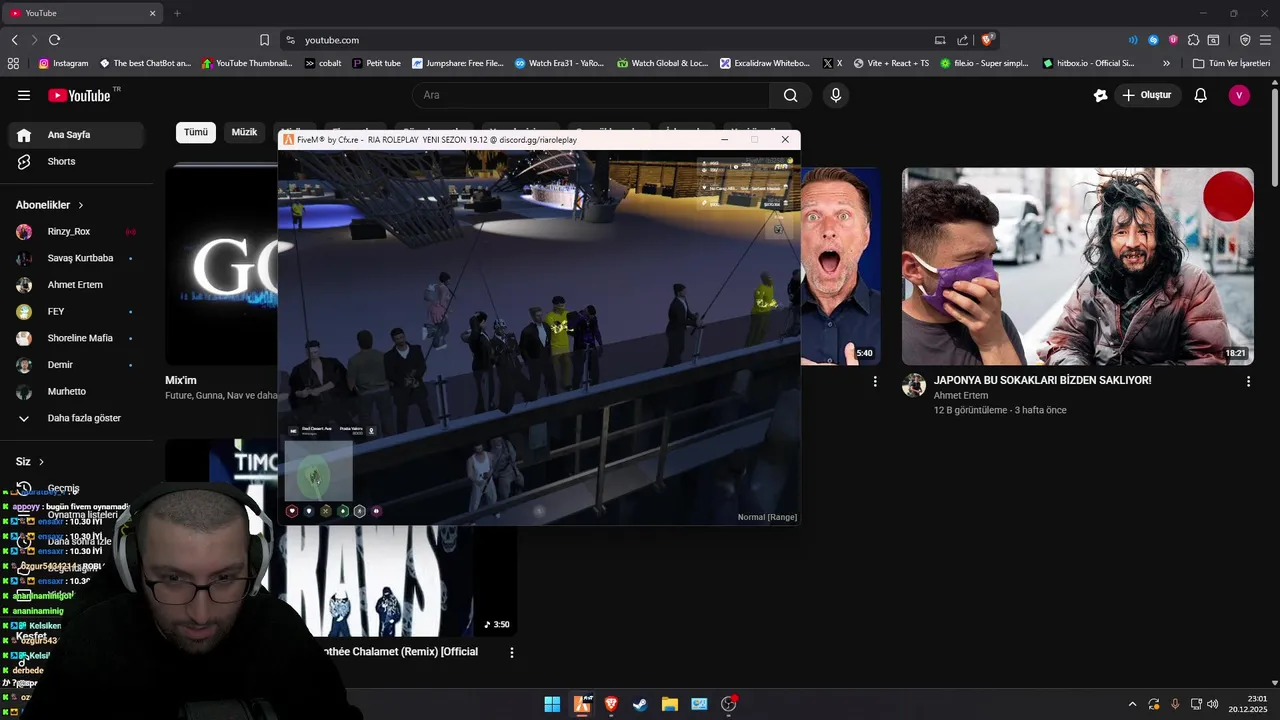
Task: Switch to the YouTube browser tab
Action: coord(84,13)
